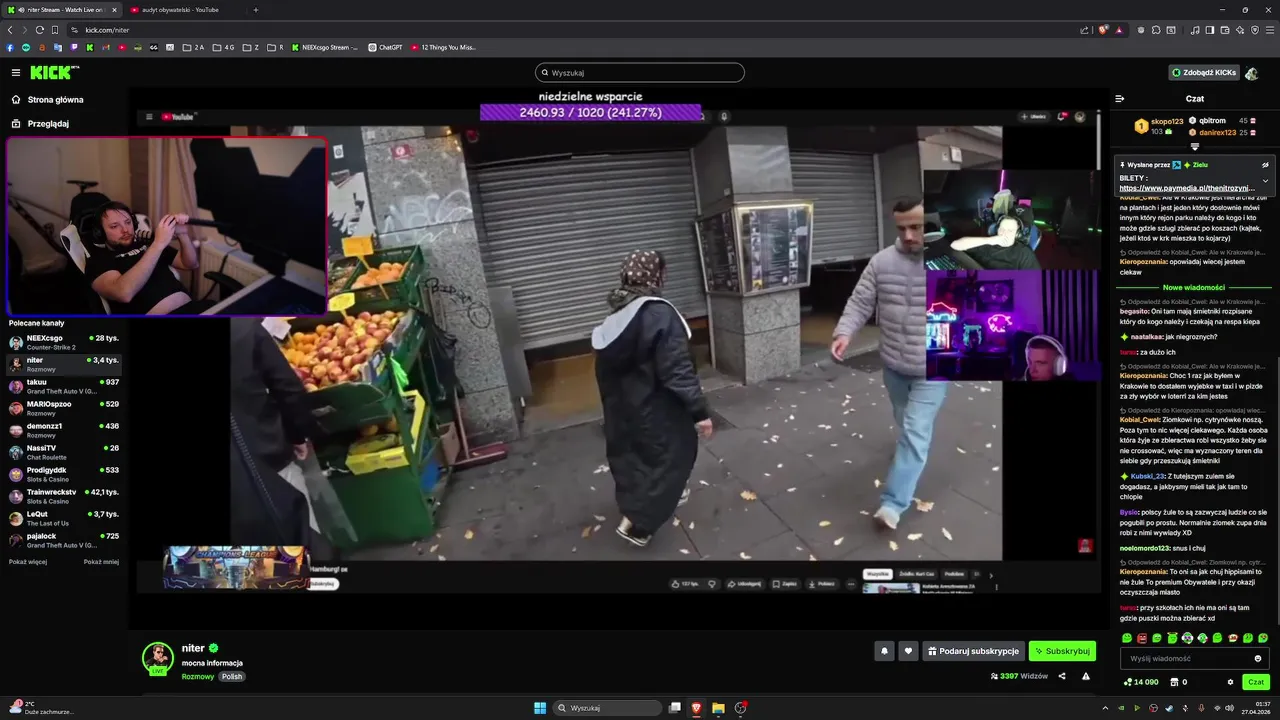This screenshot has height=720, width=1280.
Task: Click the Wyszukaj search field on Kick
Action: (640, 72)
